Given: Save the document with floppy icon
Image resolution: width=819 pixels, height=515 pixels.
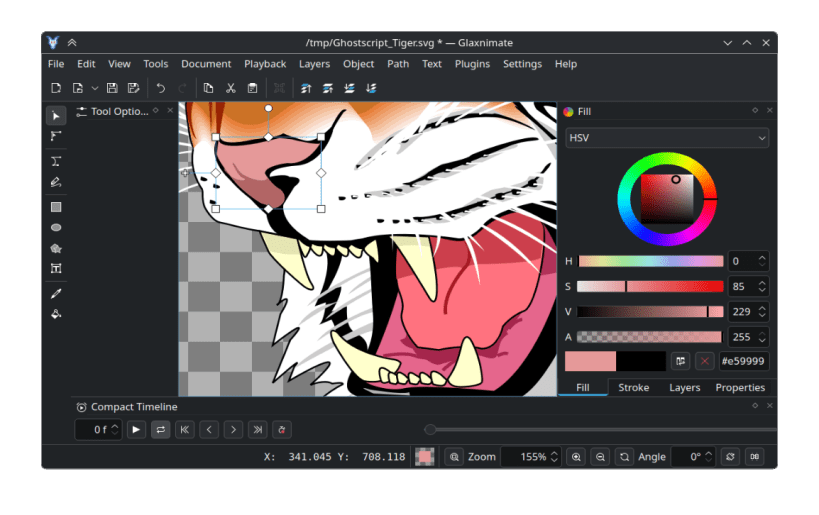Looking at the screenshot, I should 112,88.
